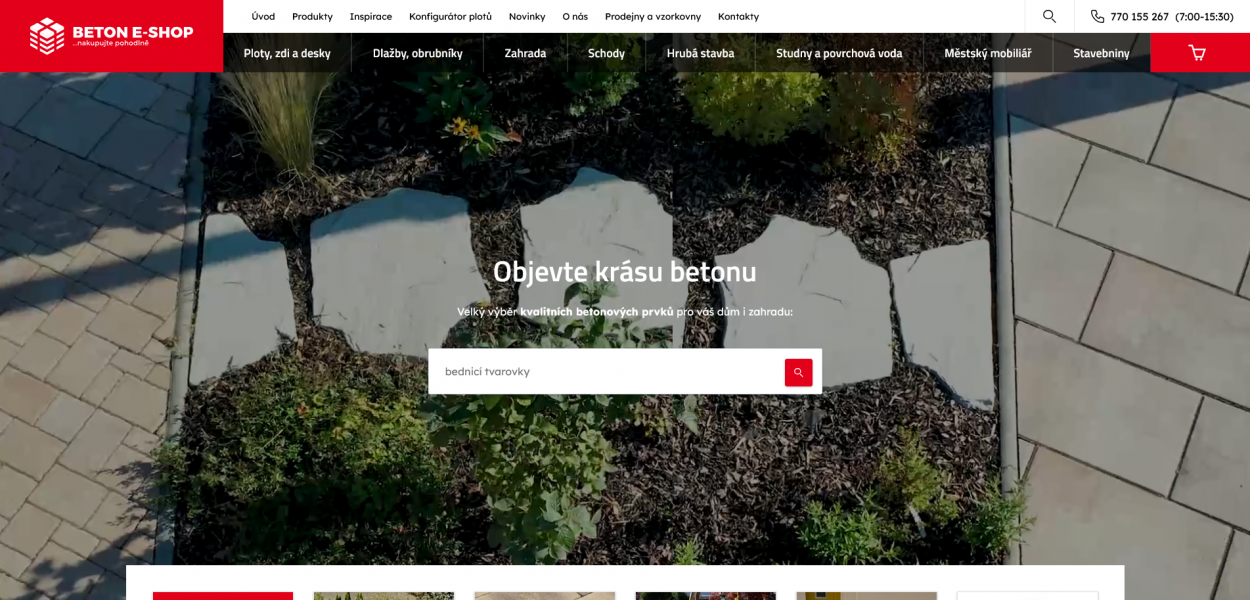Viewport: 1250px width, 600px height.
Task: Go to the Úvod page
Action: (x=263, y=16)
